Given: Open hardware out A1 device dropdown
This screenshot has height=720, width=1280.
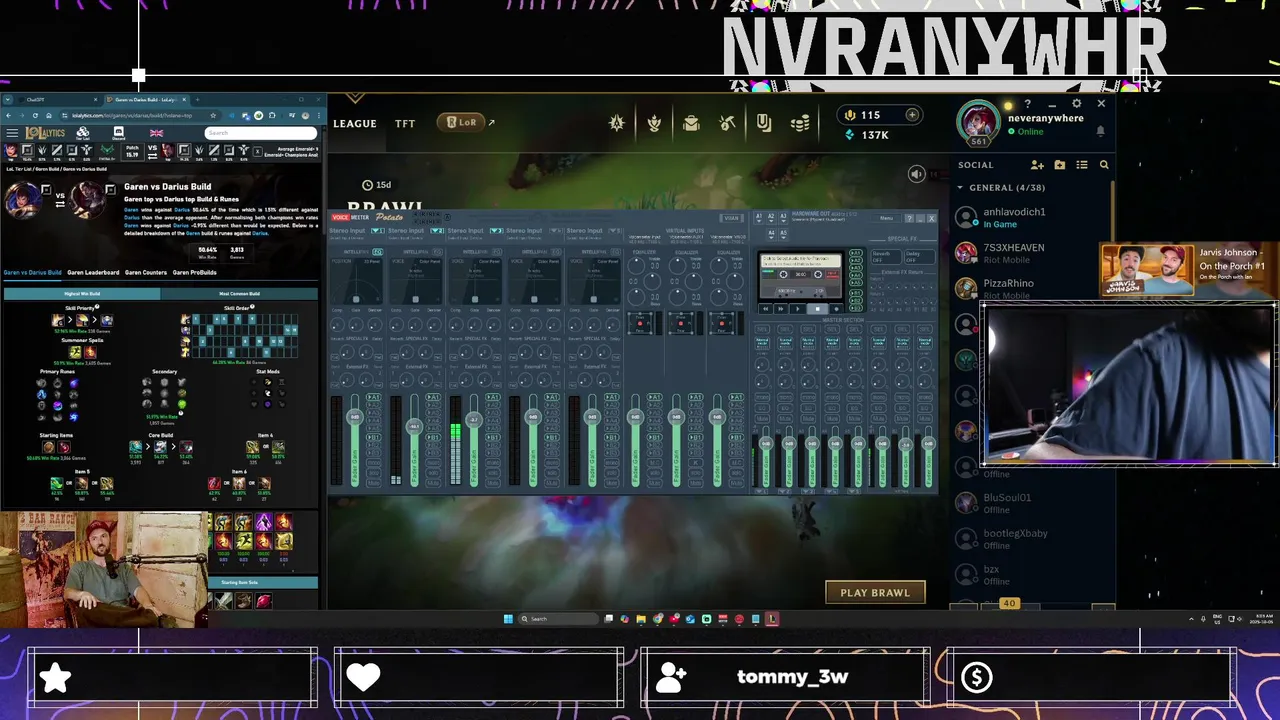Looking at the screenshot, I should click(x=759, y=218).
